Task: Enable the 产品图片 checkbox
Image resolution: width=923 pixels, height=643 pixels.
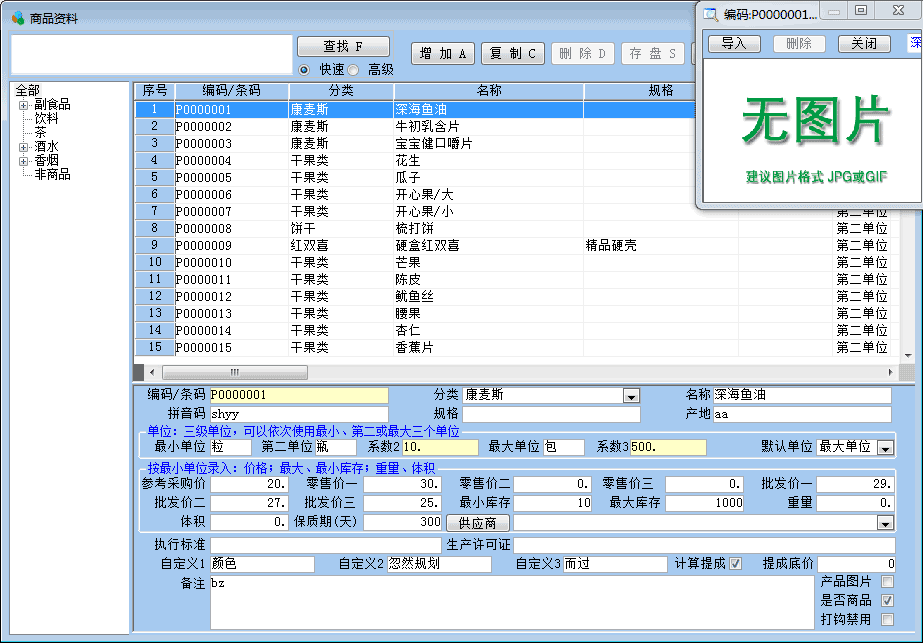Action: pos(887,582)
